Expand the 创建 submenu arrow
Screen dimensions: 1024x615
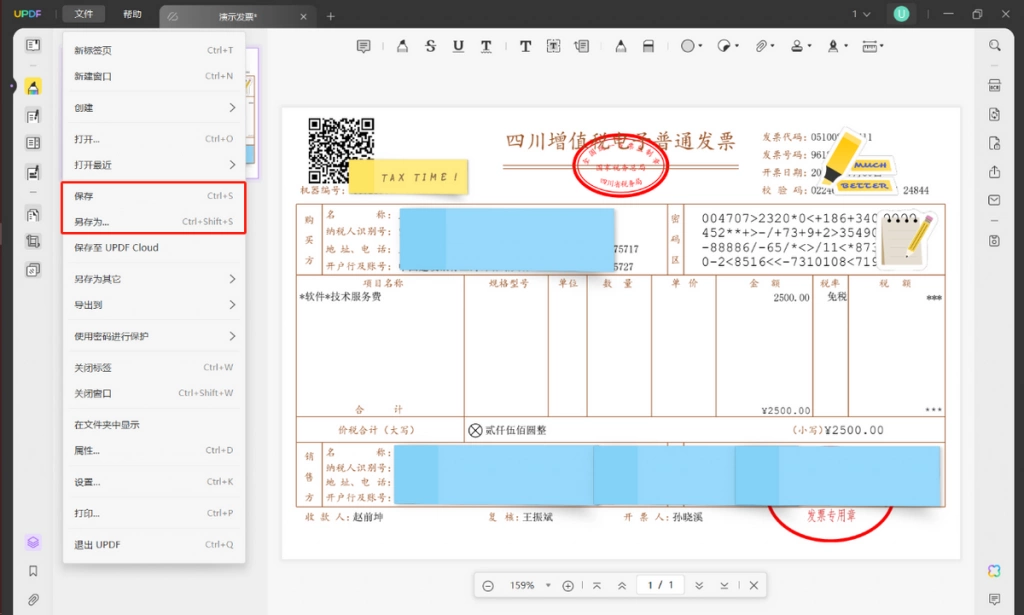[232, 108]
